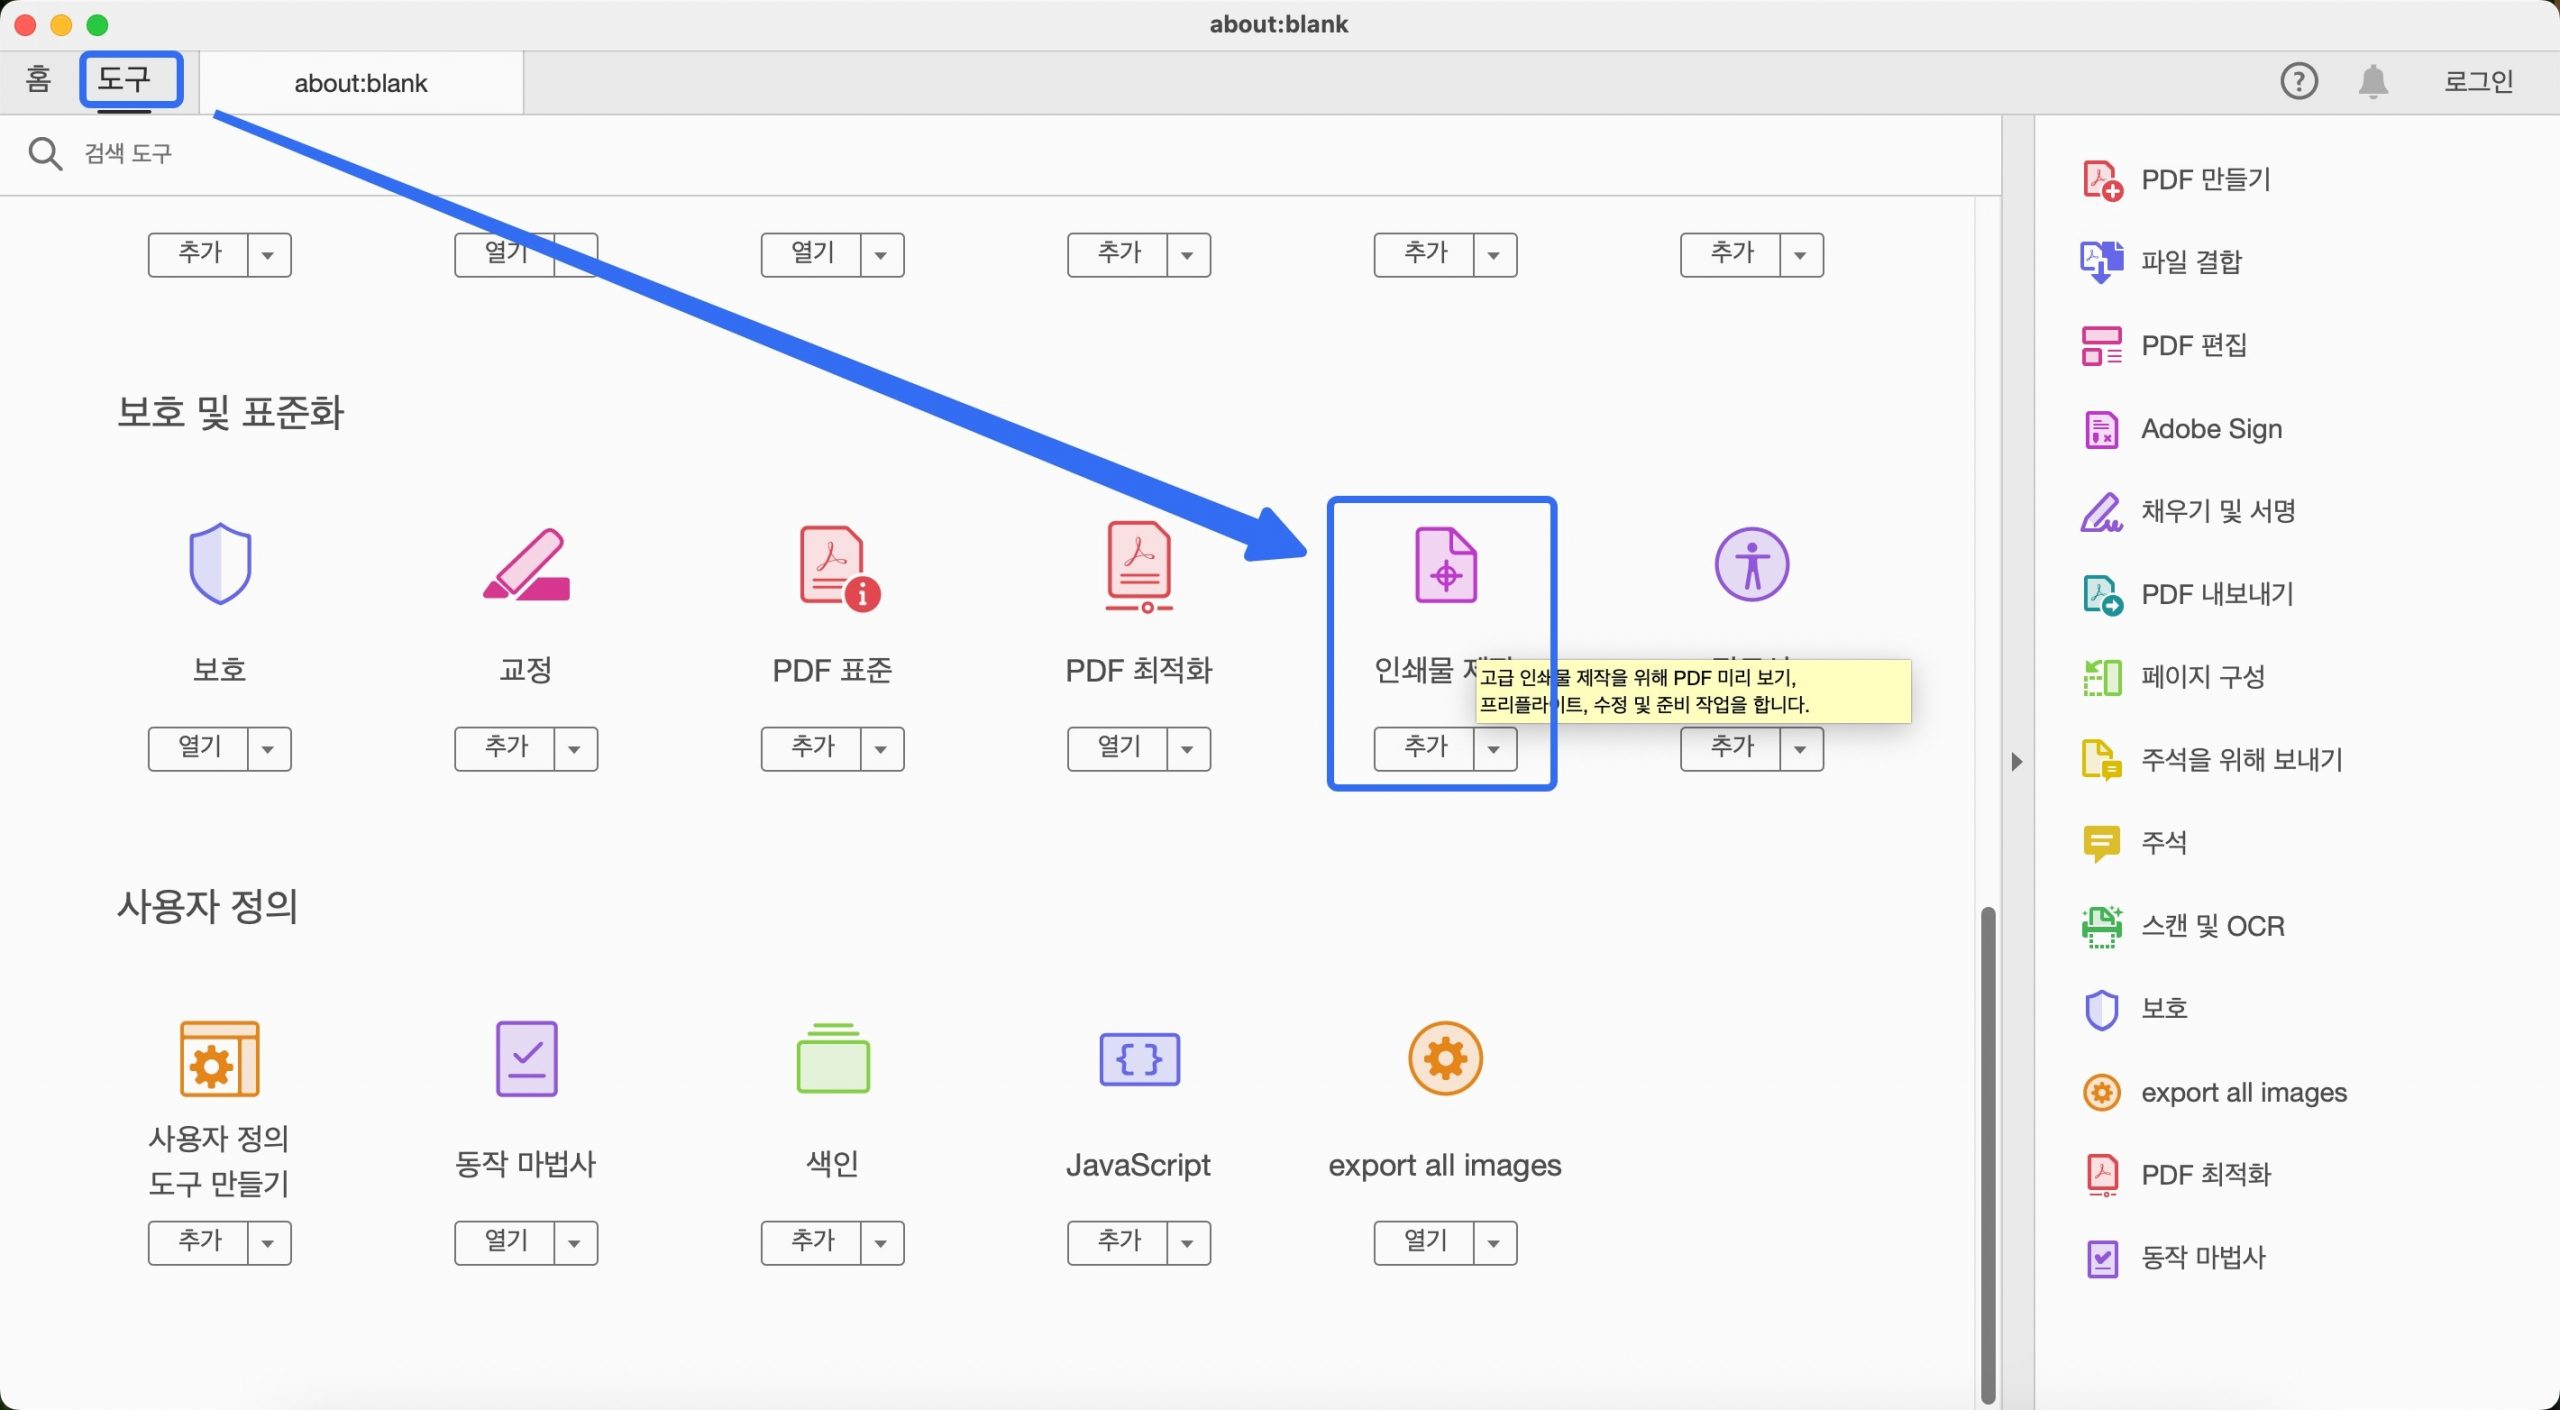Viewport: 2560px width, 1410px height.
Task: Open the Adobe Sign sidebar icon
Action: [x=2102, y=430]
